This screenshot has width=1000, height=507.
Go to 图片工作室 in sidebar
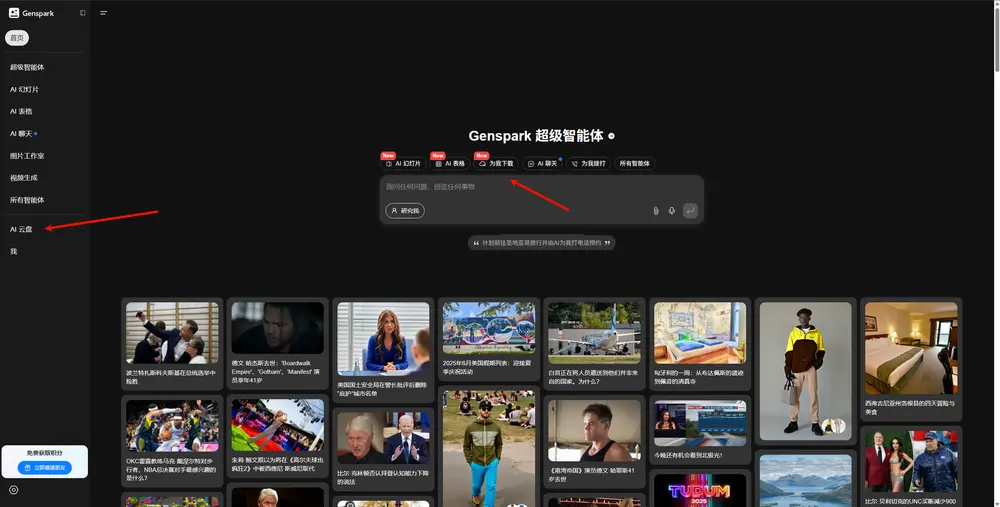27,156
